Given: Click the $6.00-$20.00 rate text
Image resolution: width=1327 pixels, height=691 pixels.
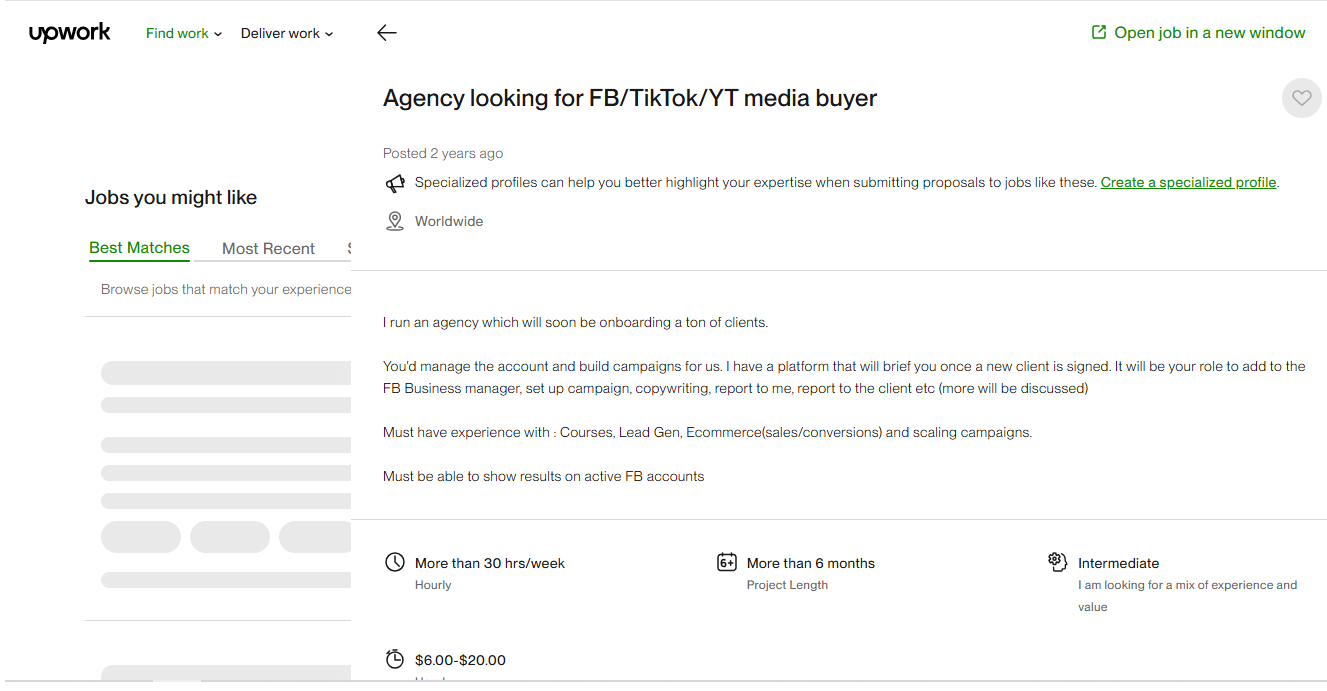Looking at the screenshot, I should tap(460, 660).
